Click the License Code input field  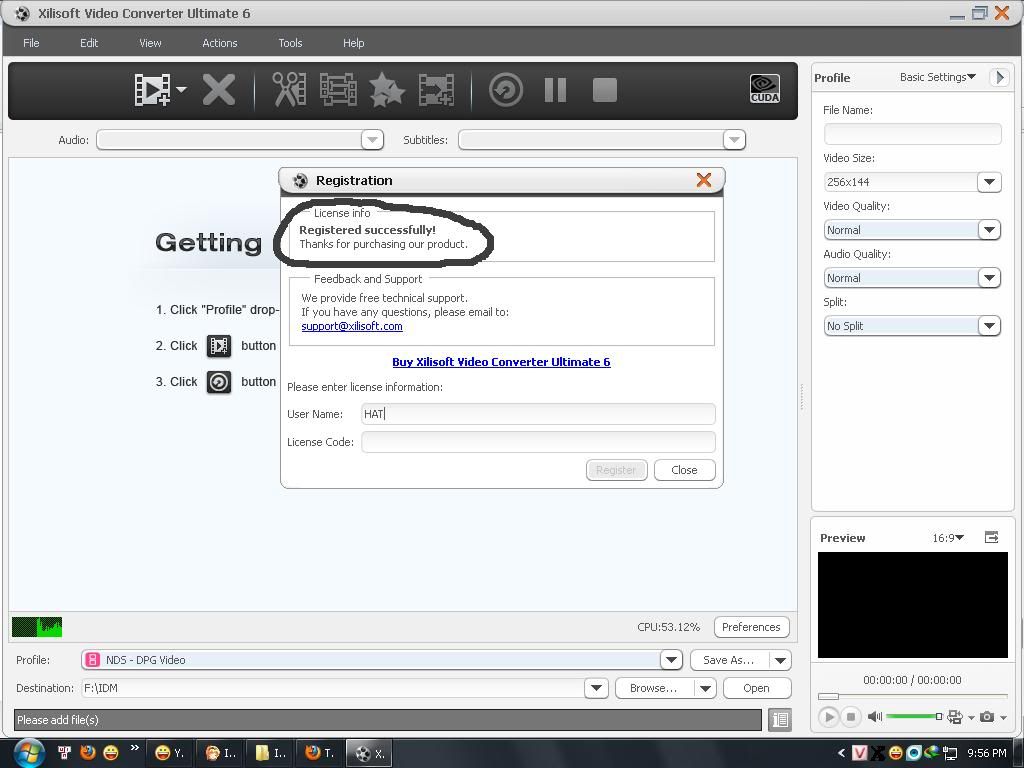coord(538,442)
